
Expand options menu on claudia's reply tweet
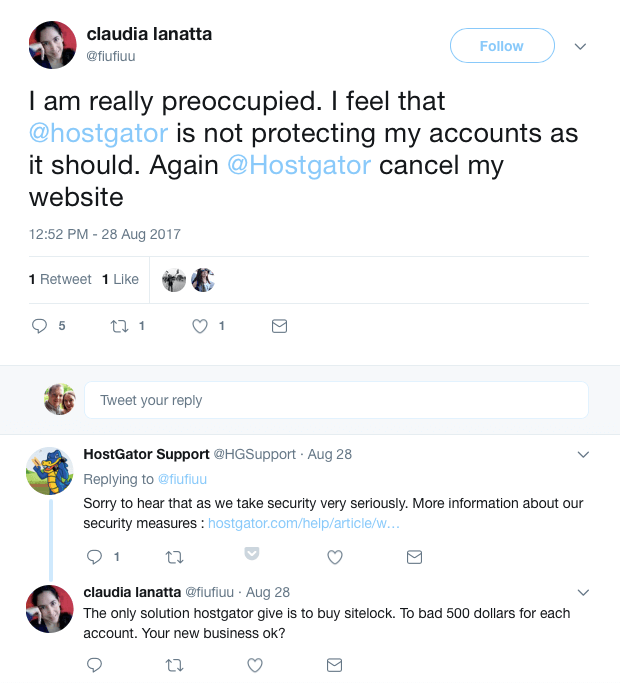click(584, 592)
